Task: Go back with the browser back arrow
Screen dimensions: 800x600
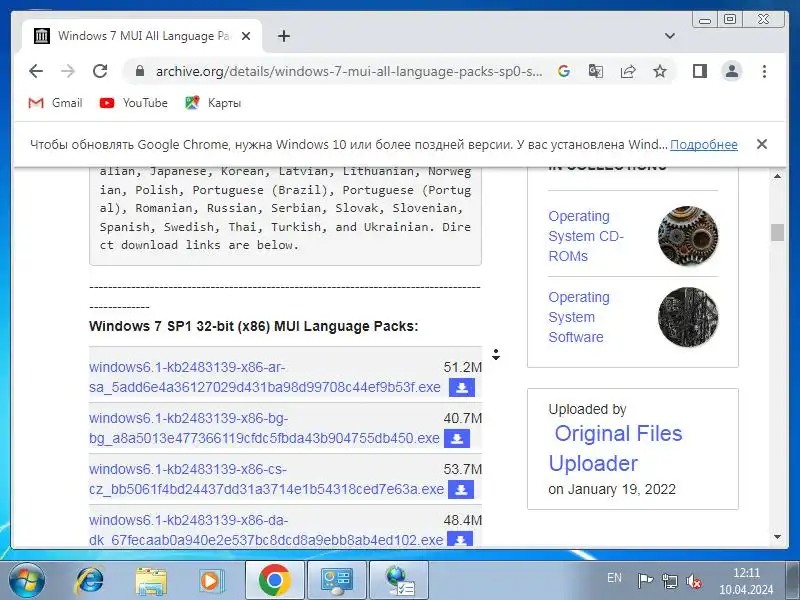Action: click(36, 71)
